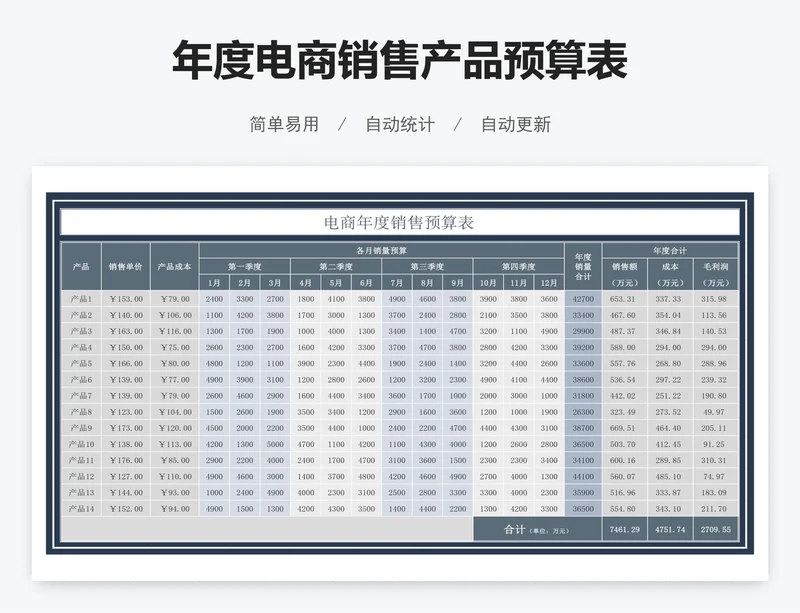Select total cost 4751.74

[670, 529]
